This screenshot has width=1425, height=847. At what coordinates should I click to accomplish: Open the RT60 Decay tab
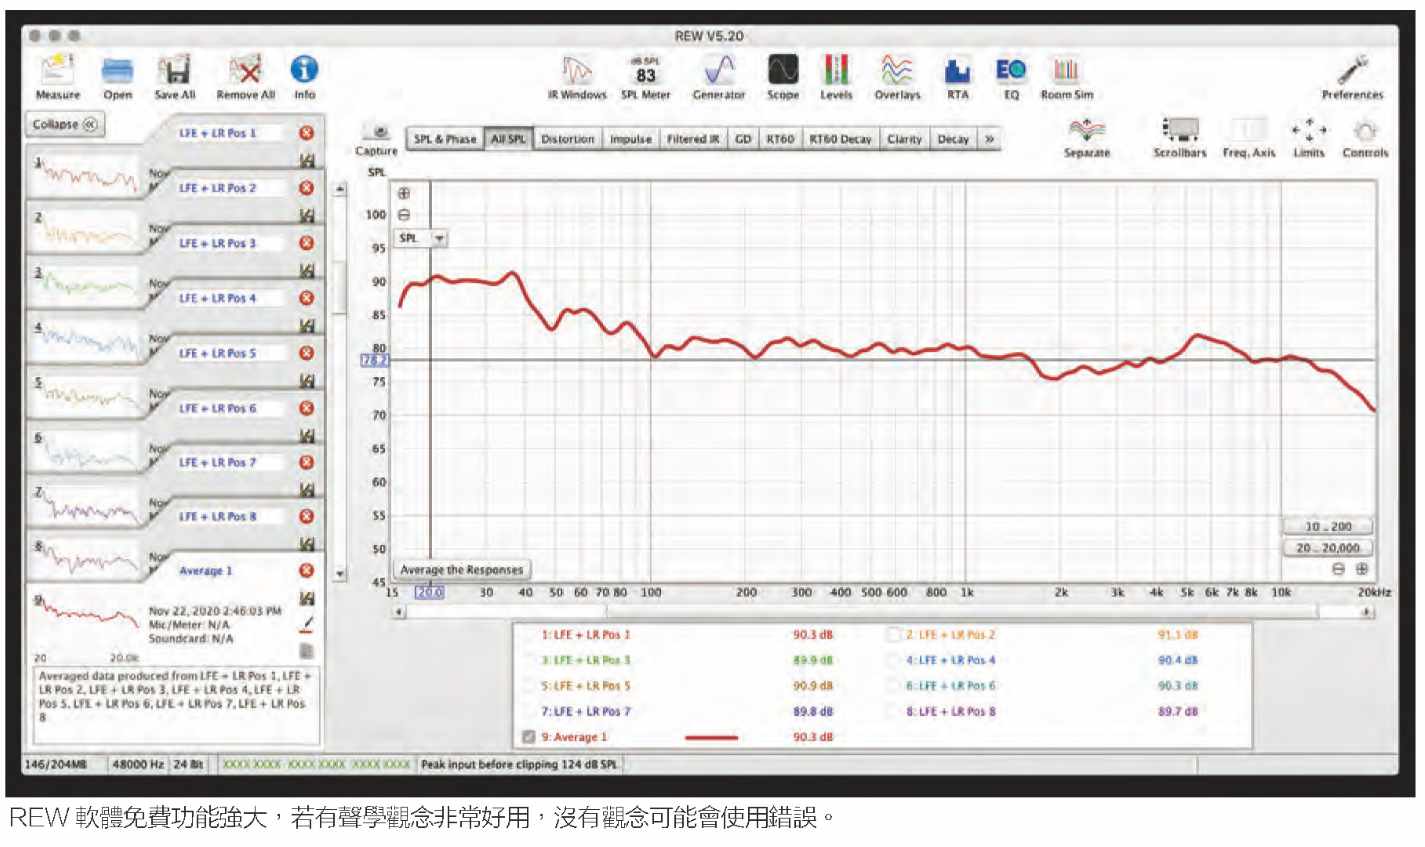[840, 140]
